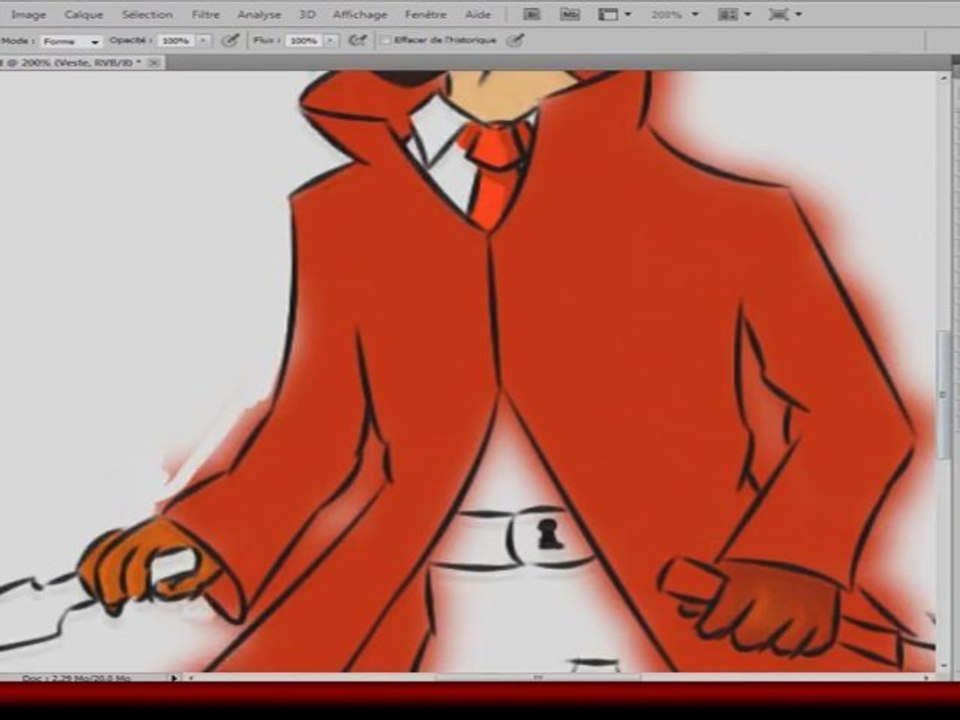
Task: Open the Calque menu
Action: click(x=84, y=15)
